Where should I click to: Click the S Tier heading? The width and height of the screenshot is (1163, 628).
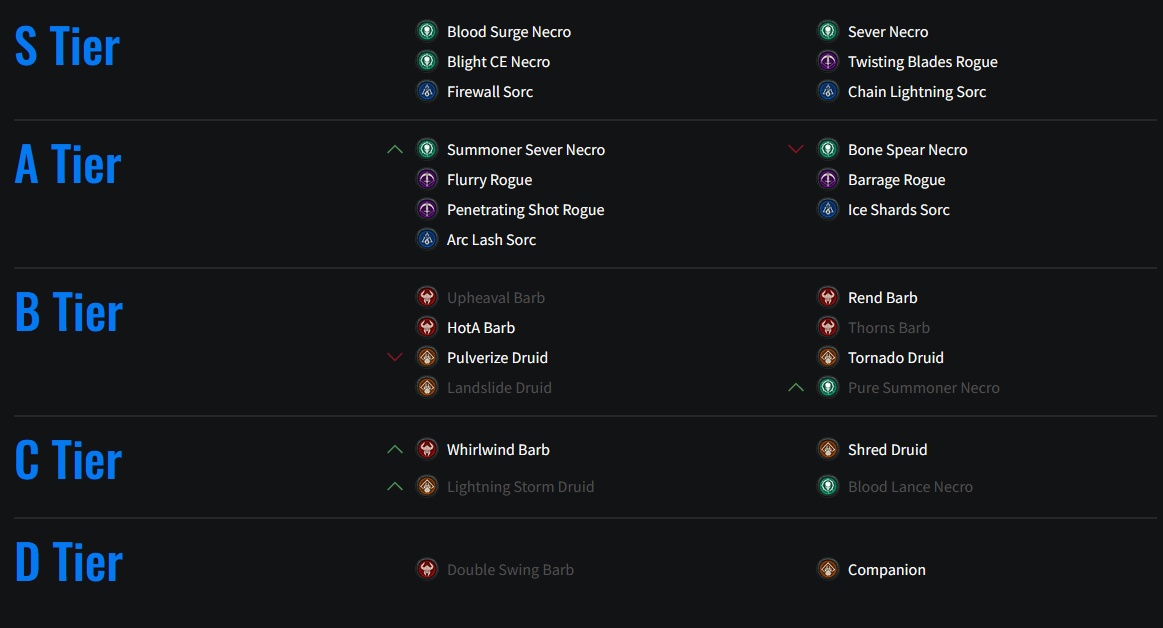[x=67, y=47]
